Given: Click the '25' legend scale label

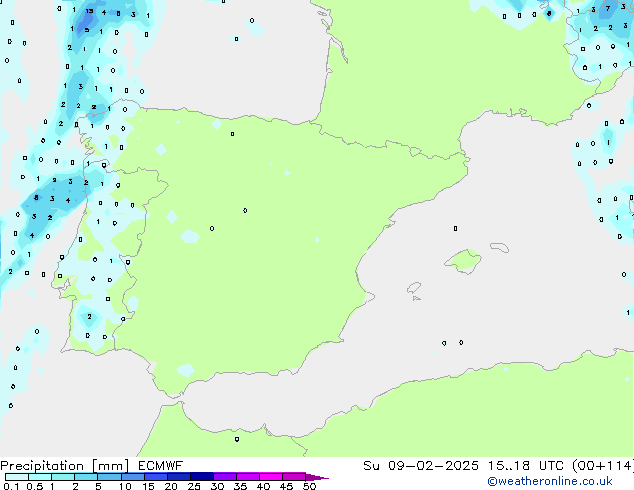Looking at the screenshot, I should [x=194, y=486].
